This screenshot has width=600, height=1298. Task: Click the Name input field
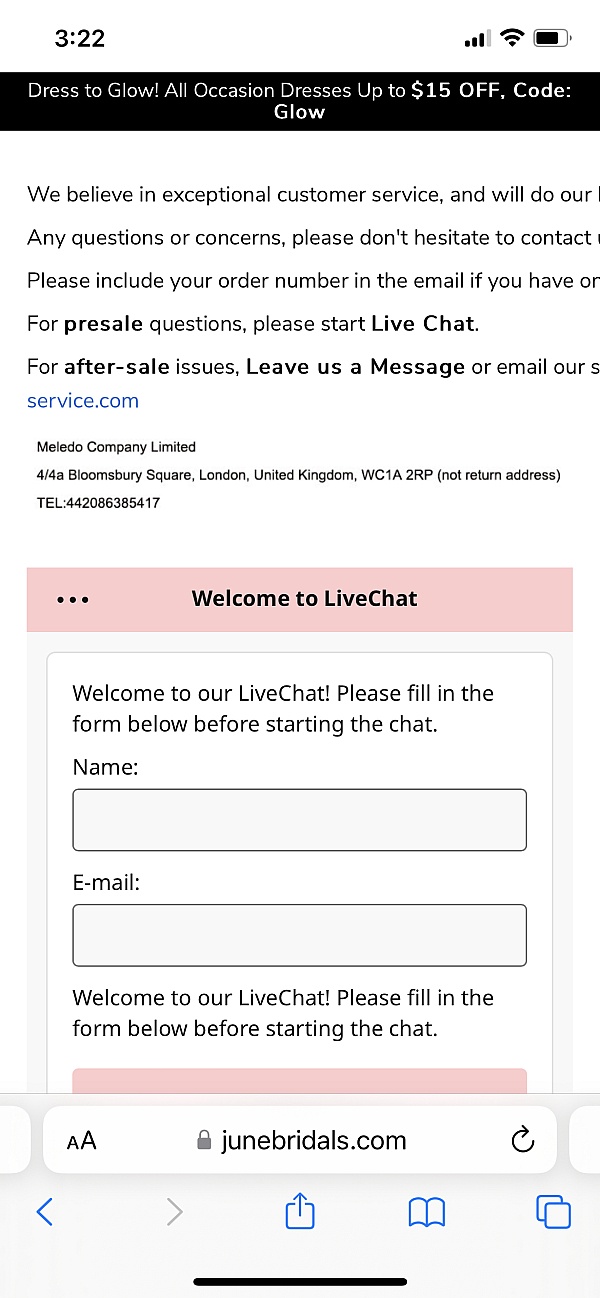(299, 820)
